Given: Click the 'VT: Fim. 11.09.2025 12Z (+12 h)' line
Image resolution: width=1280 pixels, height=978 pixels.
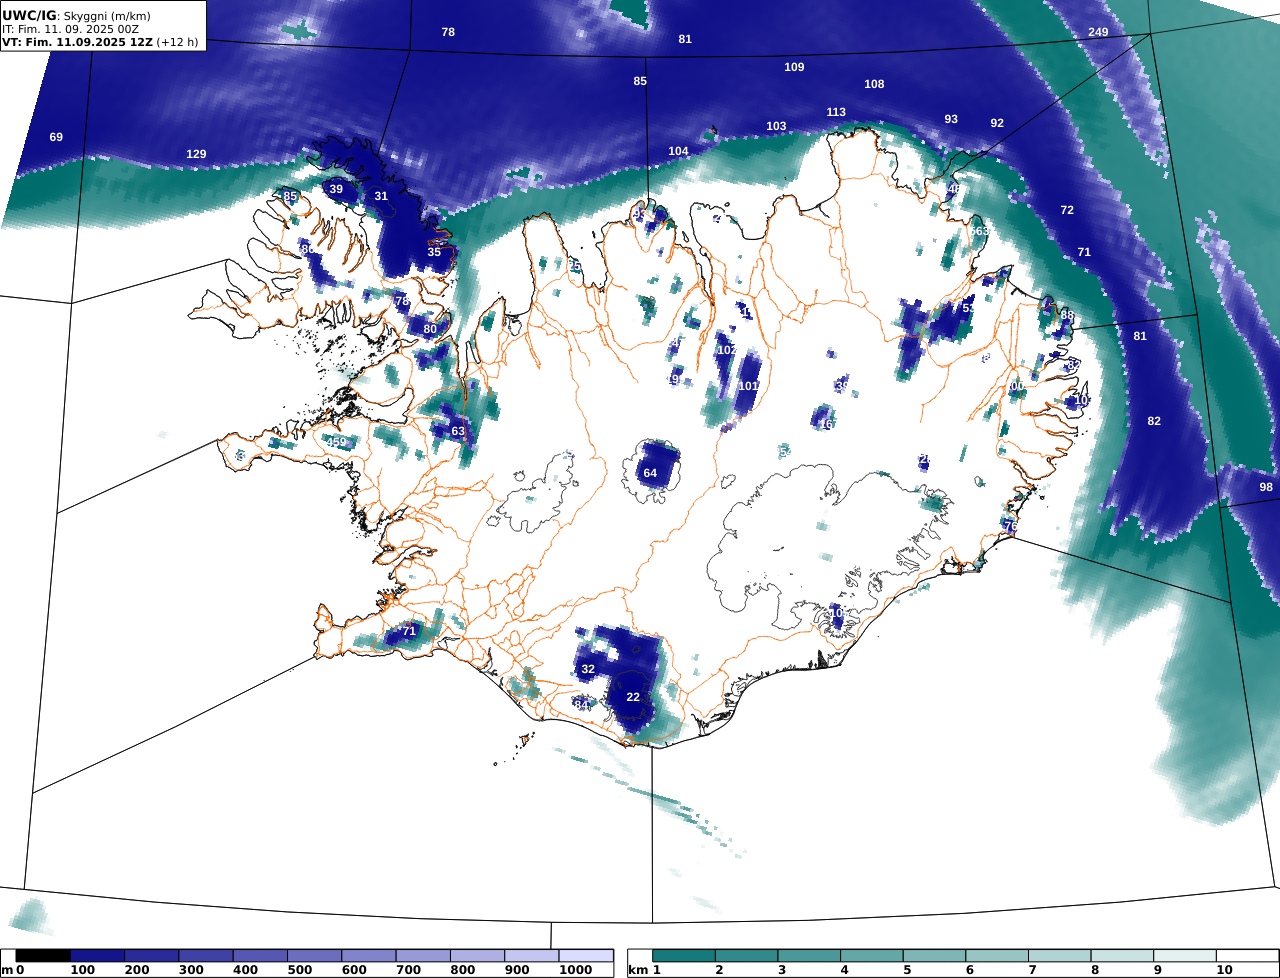Looking at the screenshot, I should 100,43.
